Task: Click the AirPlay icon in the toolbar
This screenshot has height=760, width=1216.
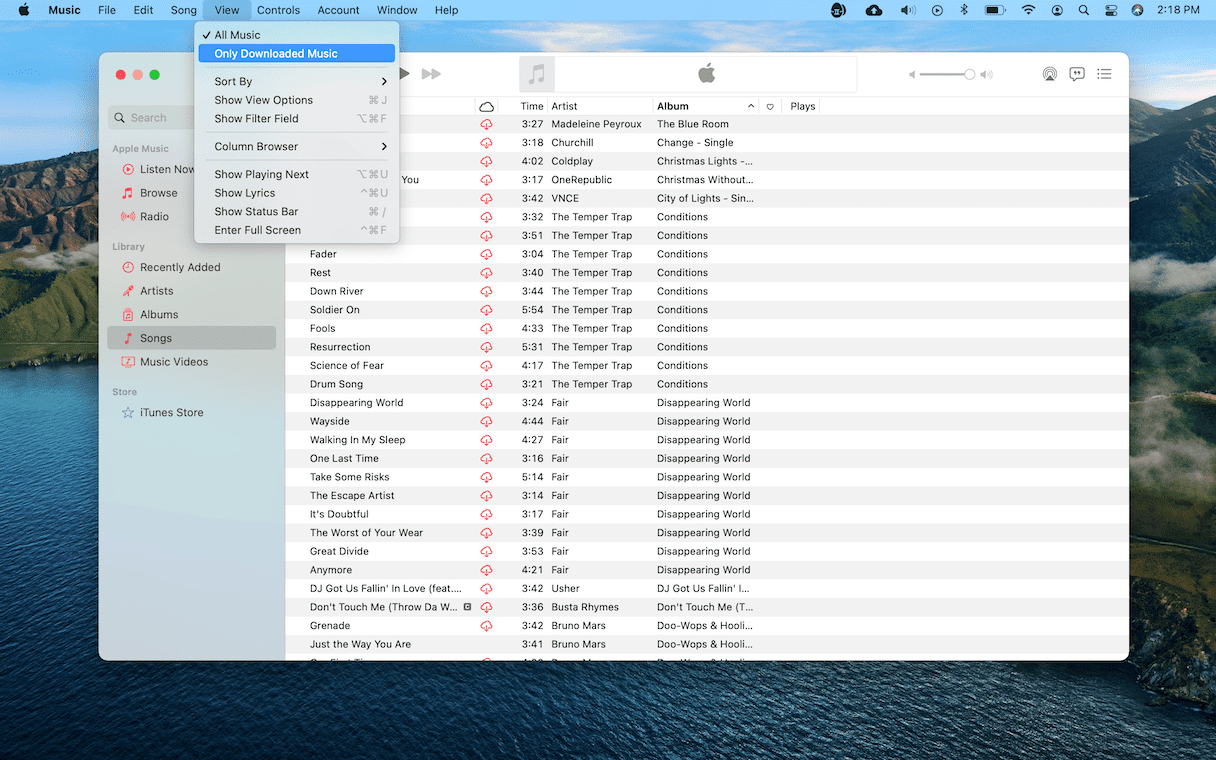Action: (1049, 74)
